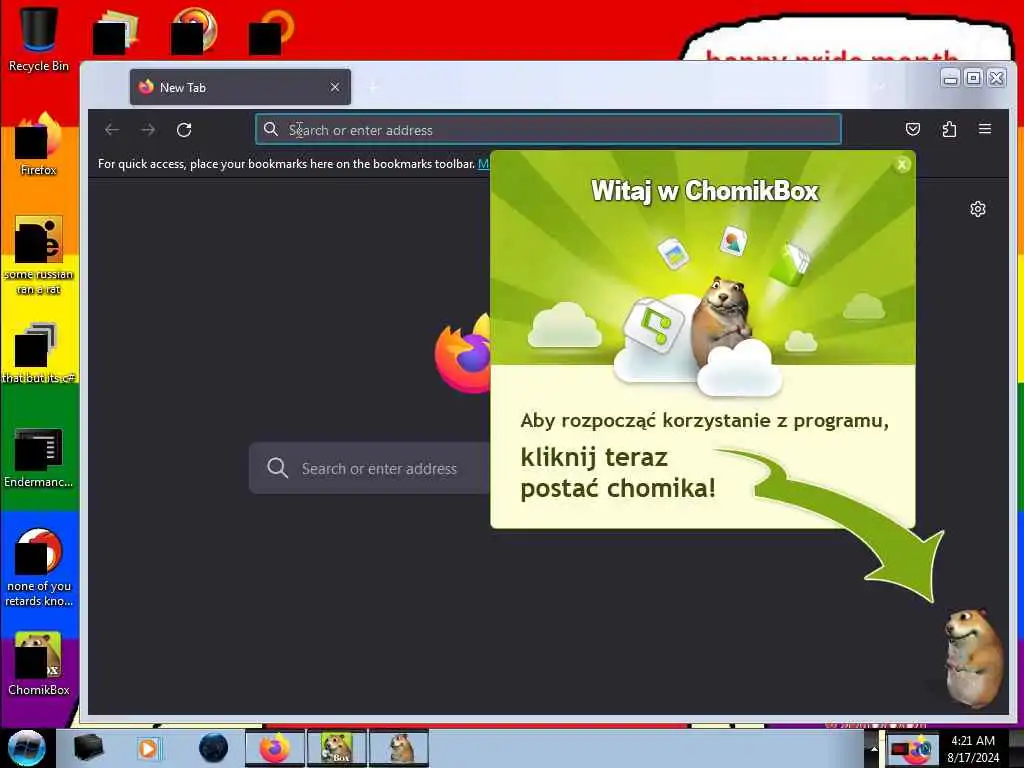Select the 'none of you' desktop icon
Viewport: 1024px width, 768px height.
[39, 567]
